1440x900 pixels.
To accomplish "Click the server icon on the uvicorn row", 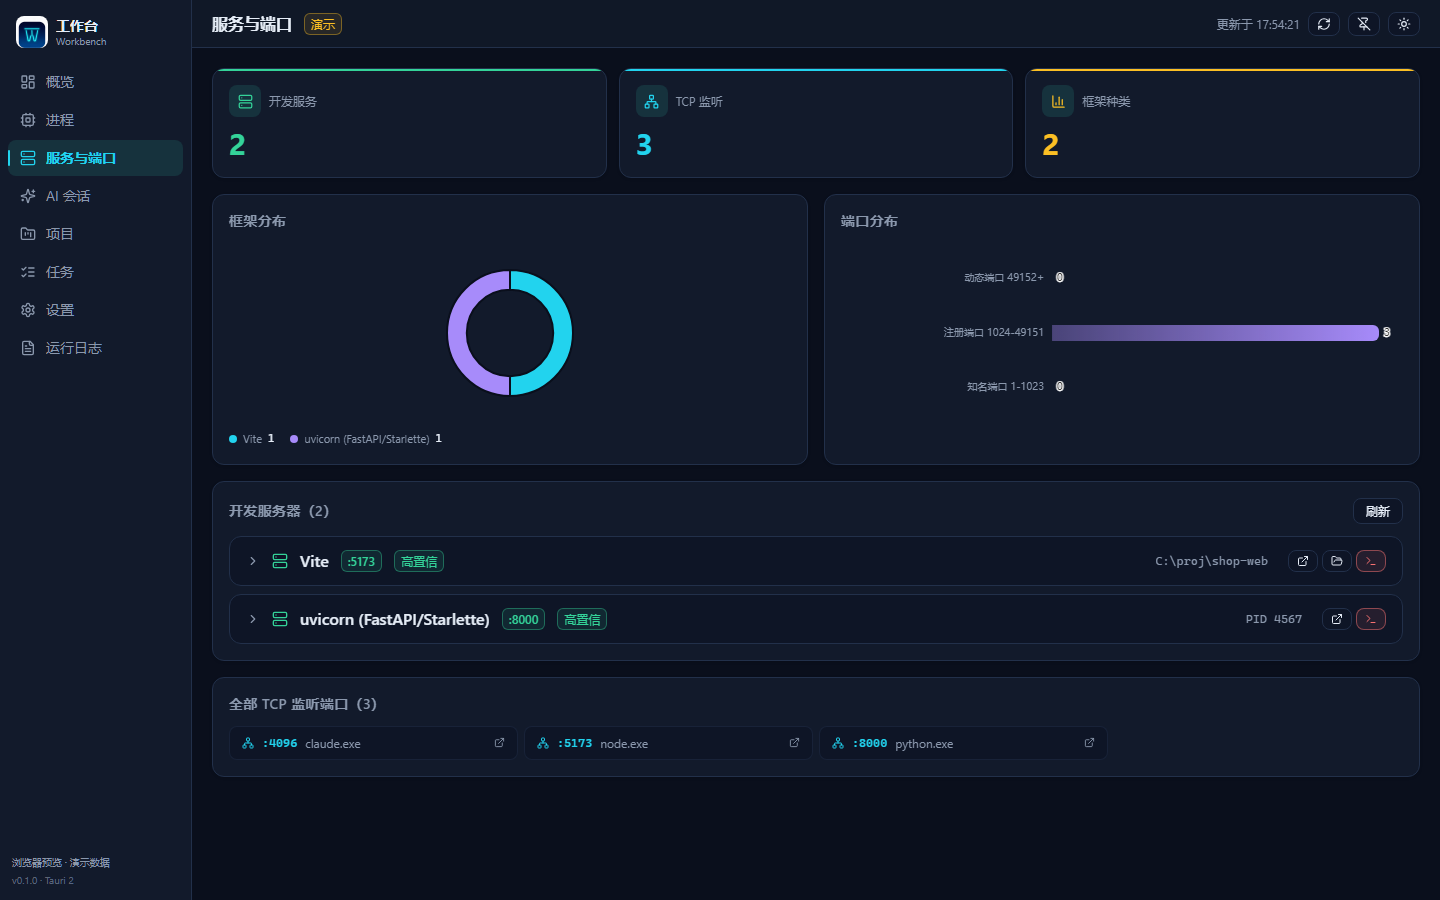I will click(280, 619).
